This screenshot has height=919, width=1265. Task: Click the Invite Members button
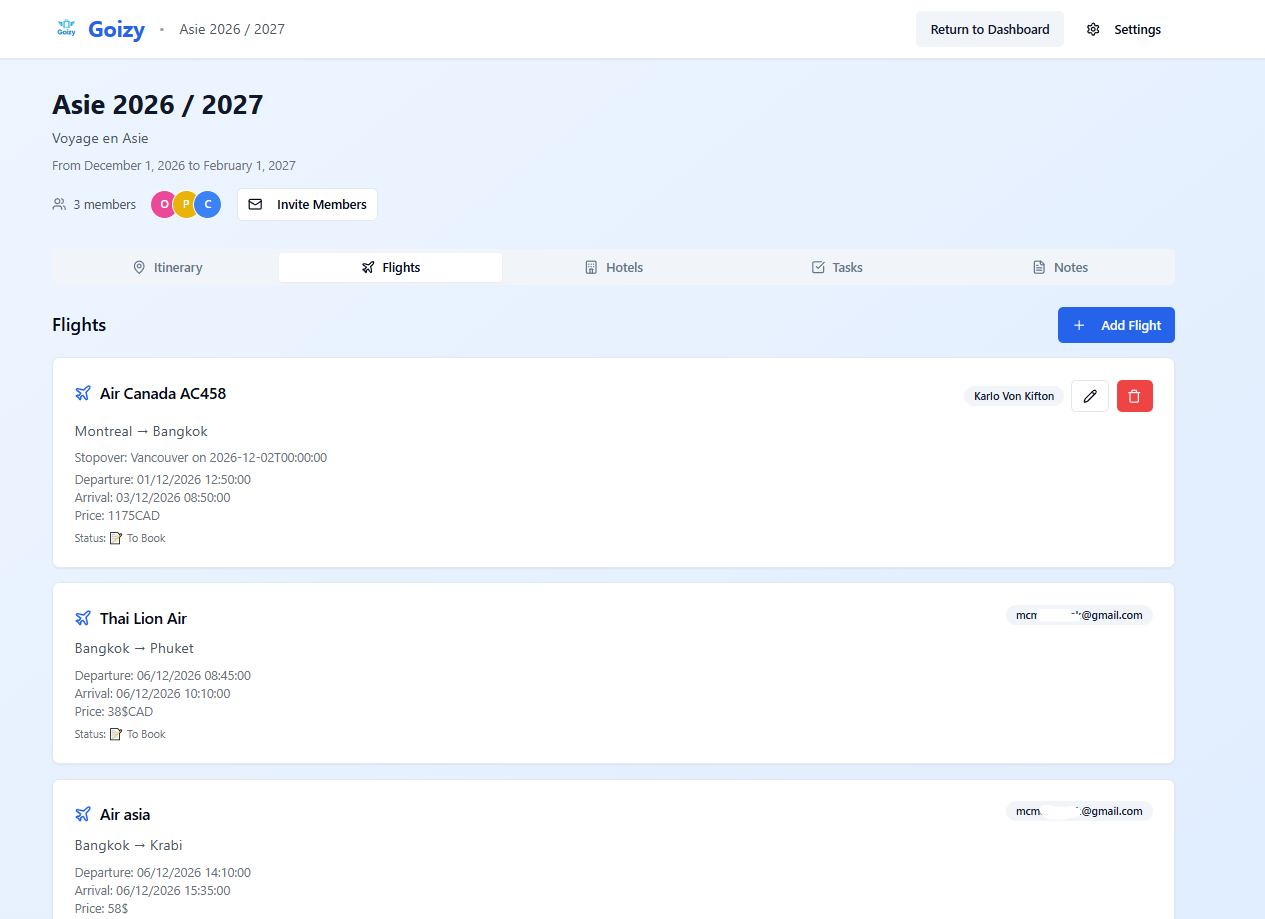[307, 204]
